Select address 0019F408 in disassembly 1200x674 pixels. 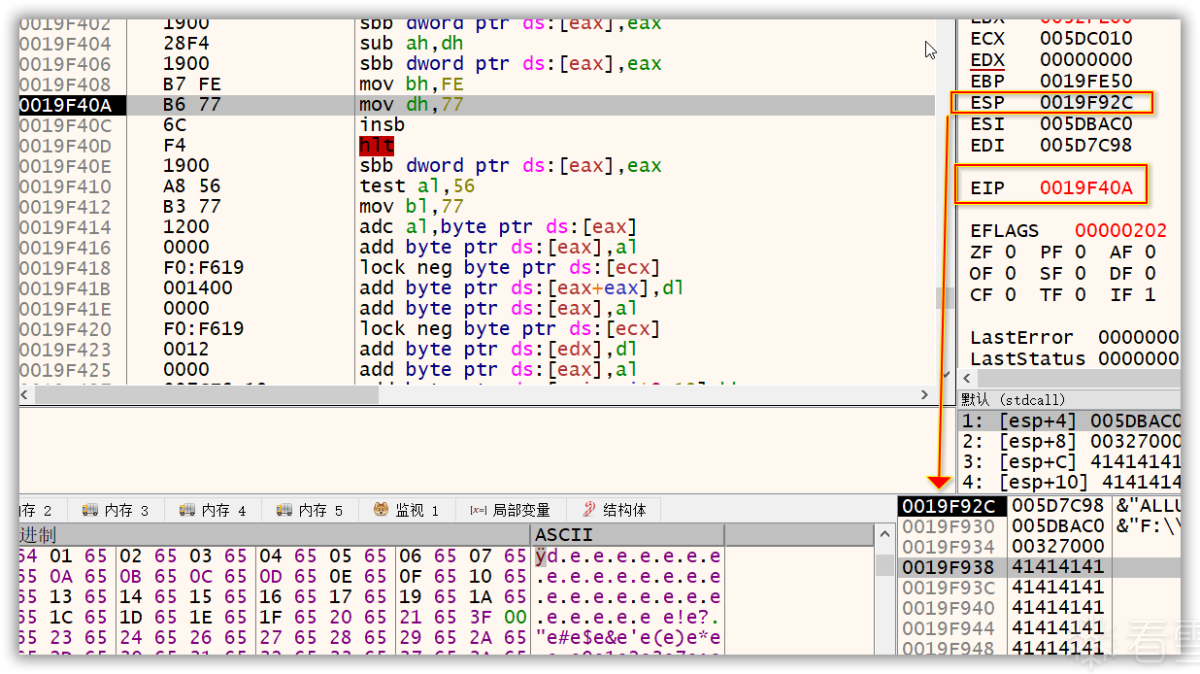[x=66, y=84]
